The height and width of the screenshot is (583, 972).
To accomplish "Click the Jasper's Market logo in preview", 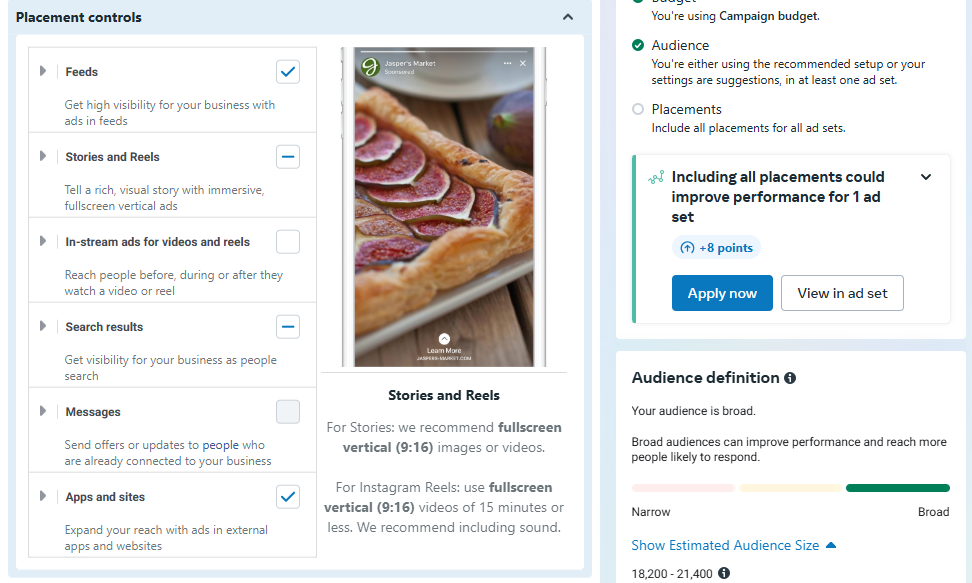I will (370, 66).
